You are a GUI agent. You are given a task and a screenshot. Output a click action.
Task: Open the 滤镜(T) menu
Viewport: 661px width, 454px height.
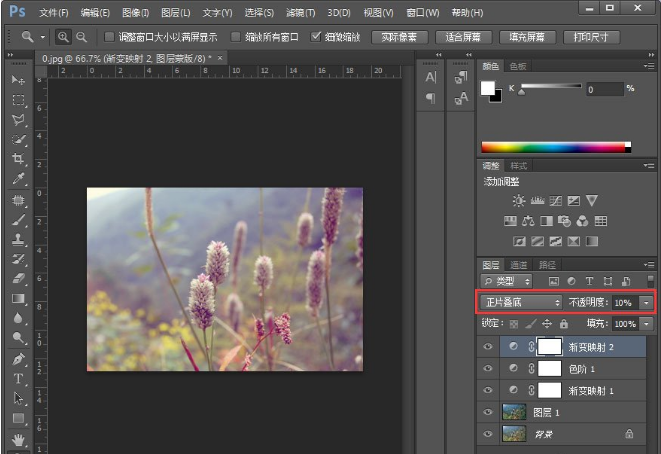300,12
